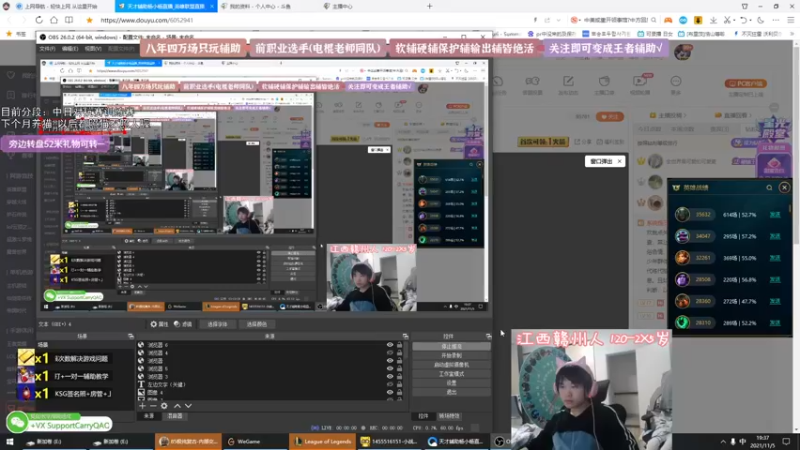Toggle visibility of 浏览器 5 source
The height and width of the screenshot is (450, 800).
tap(390, 368)
